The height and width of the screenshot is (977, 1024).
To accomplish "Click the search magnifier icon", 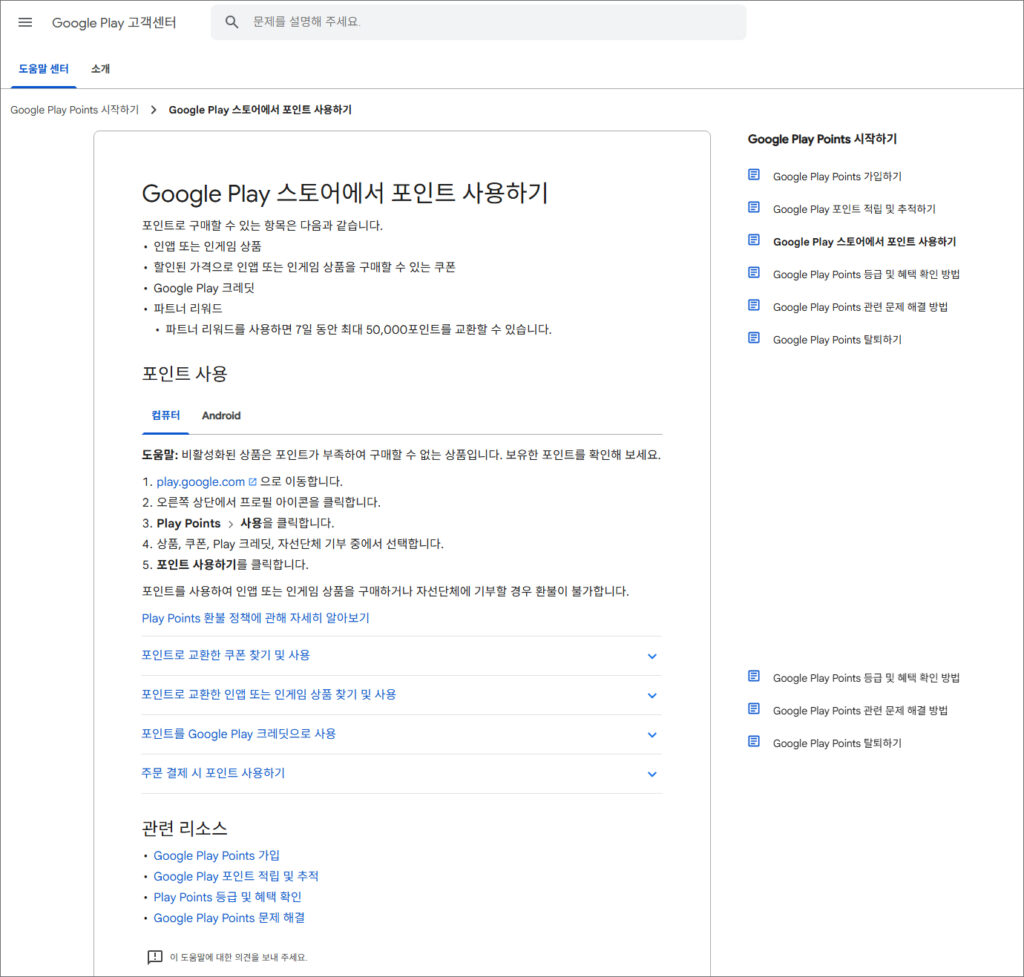I will pyautogui.click(x=232, y=22).
